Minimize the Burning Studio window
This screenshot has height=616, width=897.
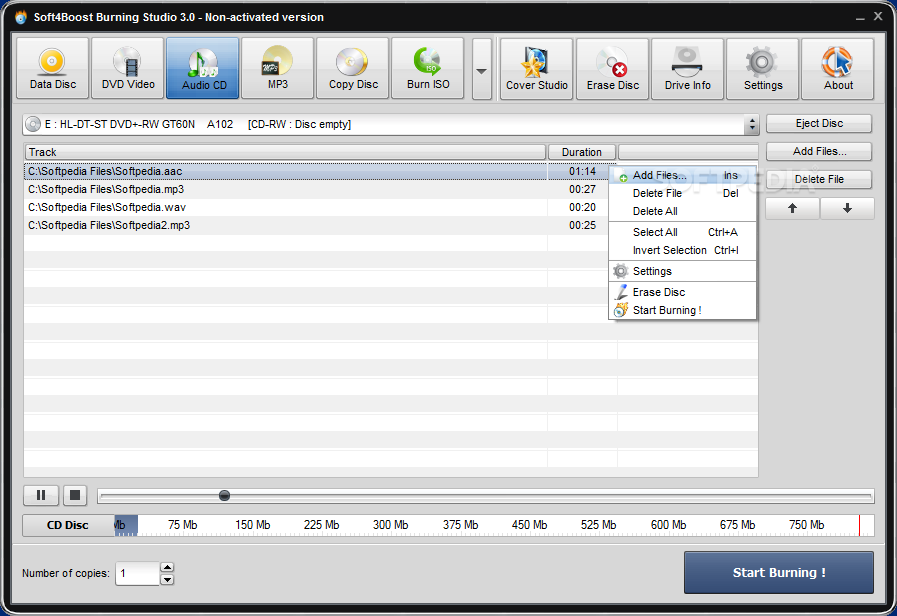tap(860, 18)
